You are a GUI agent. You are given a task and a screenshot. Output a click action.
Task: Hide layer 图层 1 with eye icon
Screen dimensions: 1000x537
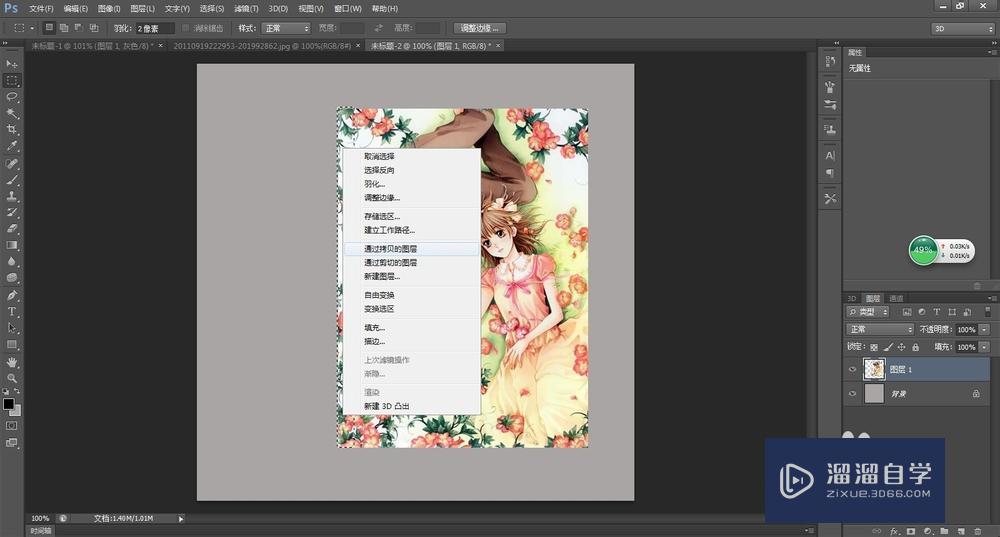(x=852, y=369)
